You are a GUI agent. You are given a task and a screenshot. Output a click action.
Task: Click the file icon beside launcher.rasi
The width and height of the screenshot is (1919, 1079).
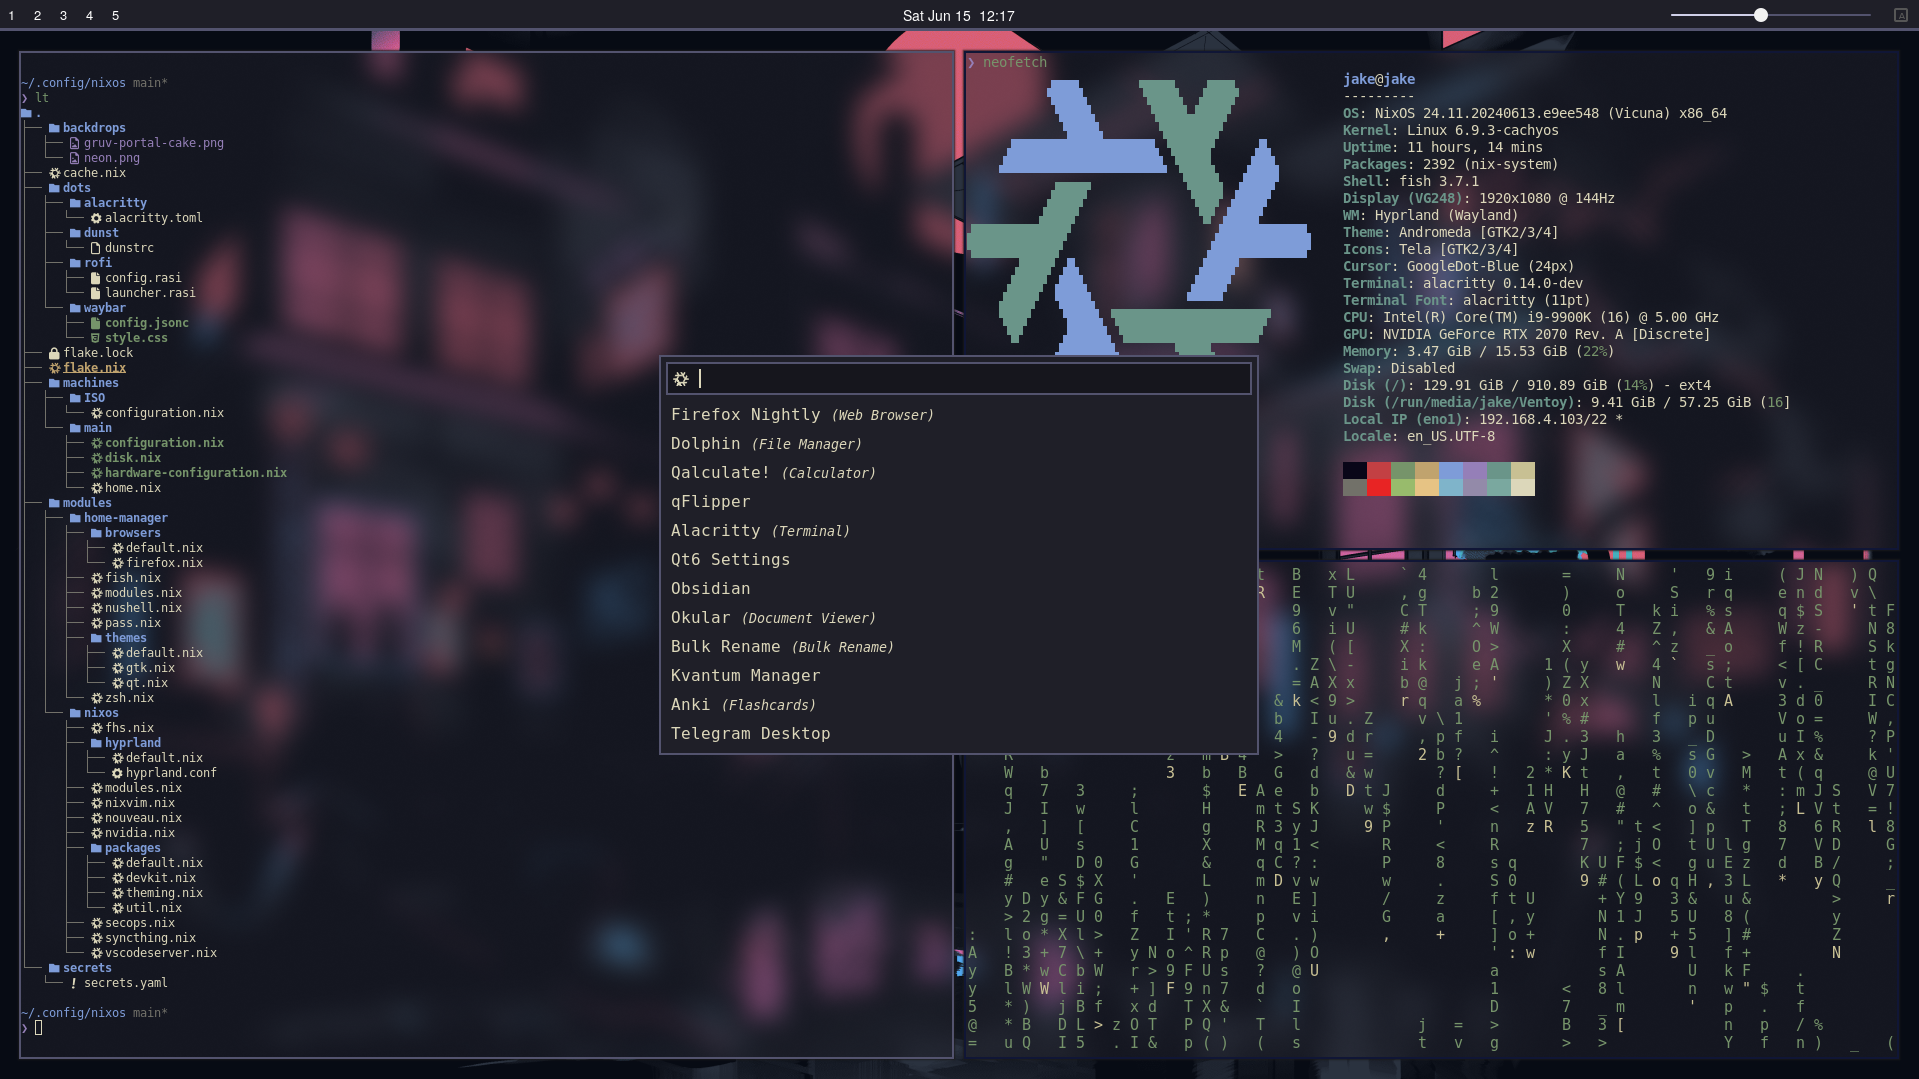(96, 293)
